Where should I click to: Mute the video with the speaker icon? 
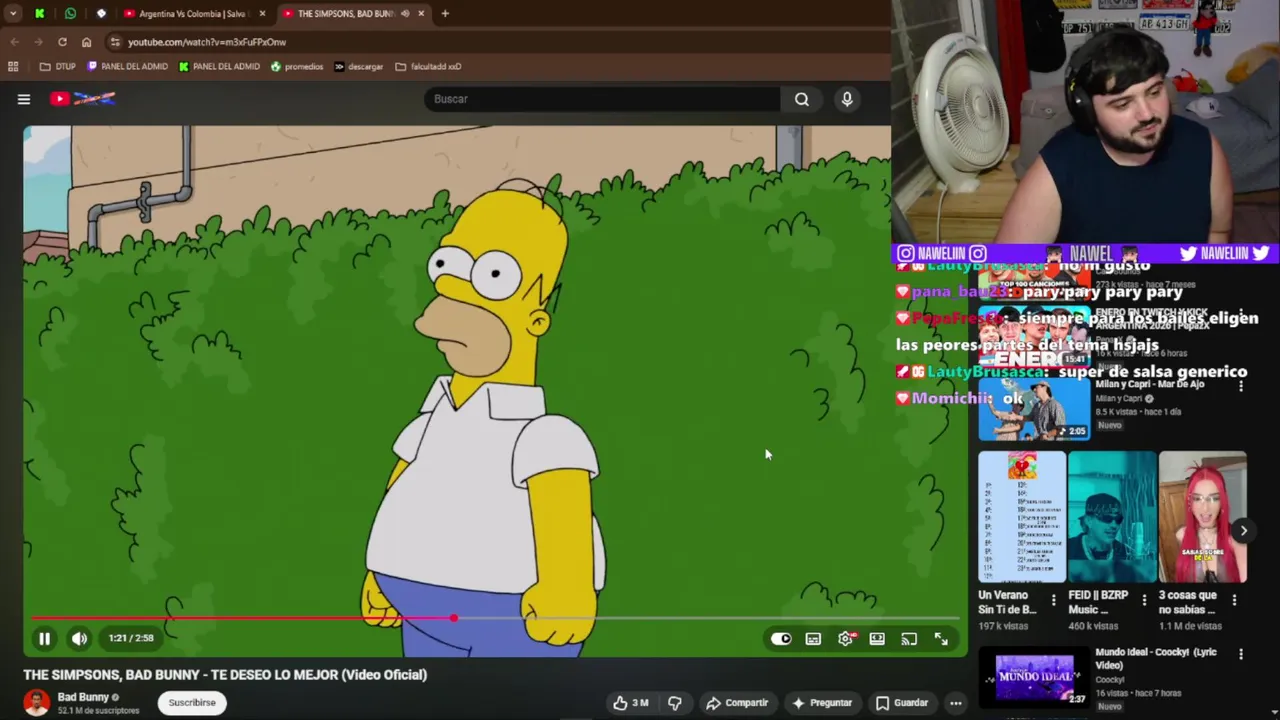point(79,638)
